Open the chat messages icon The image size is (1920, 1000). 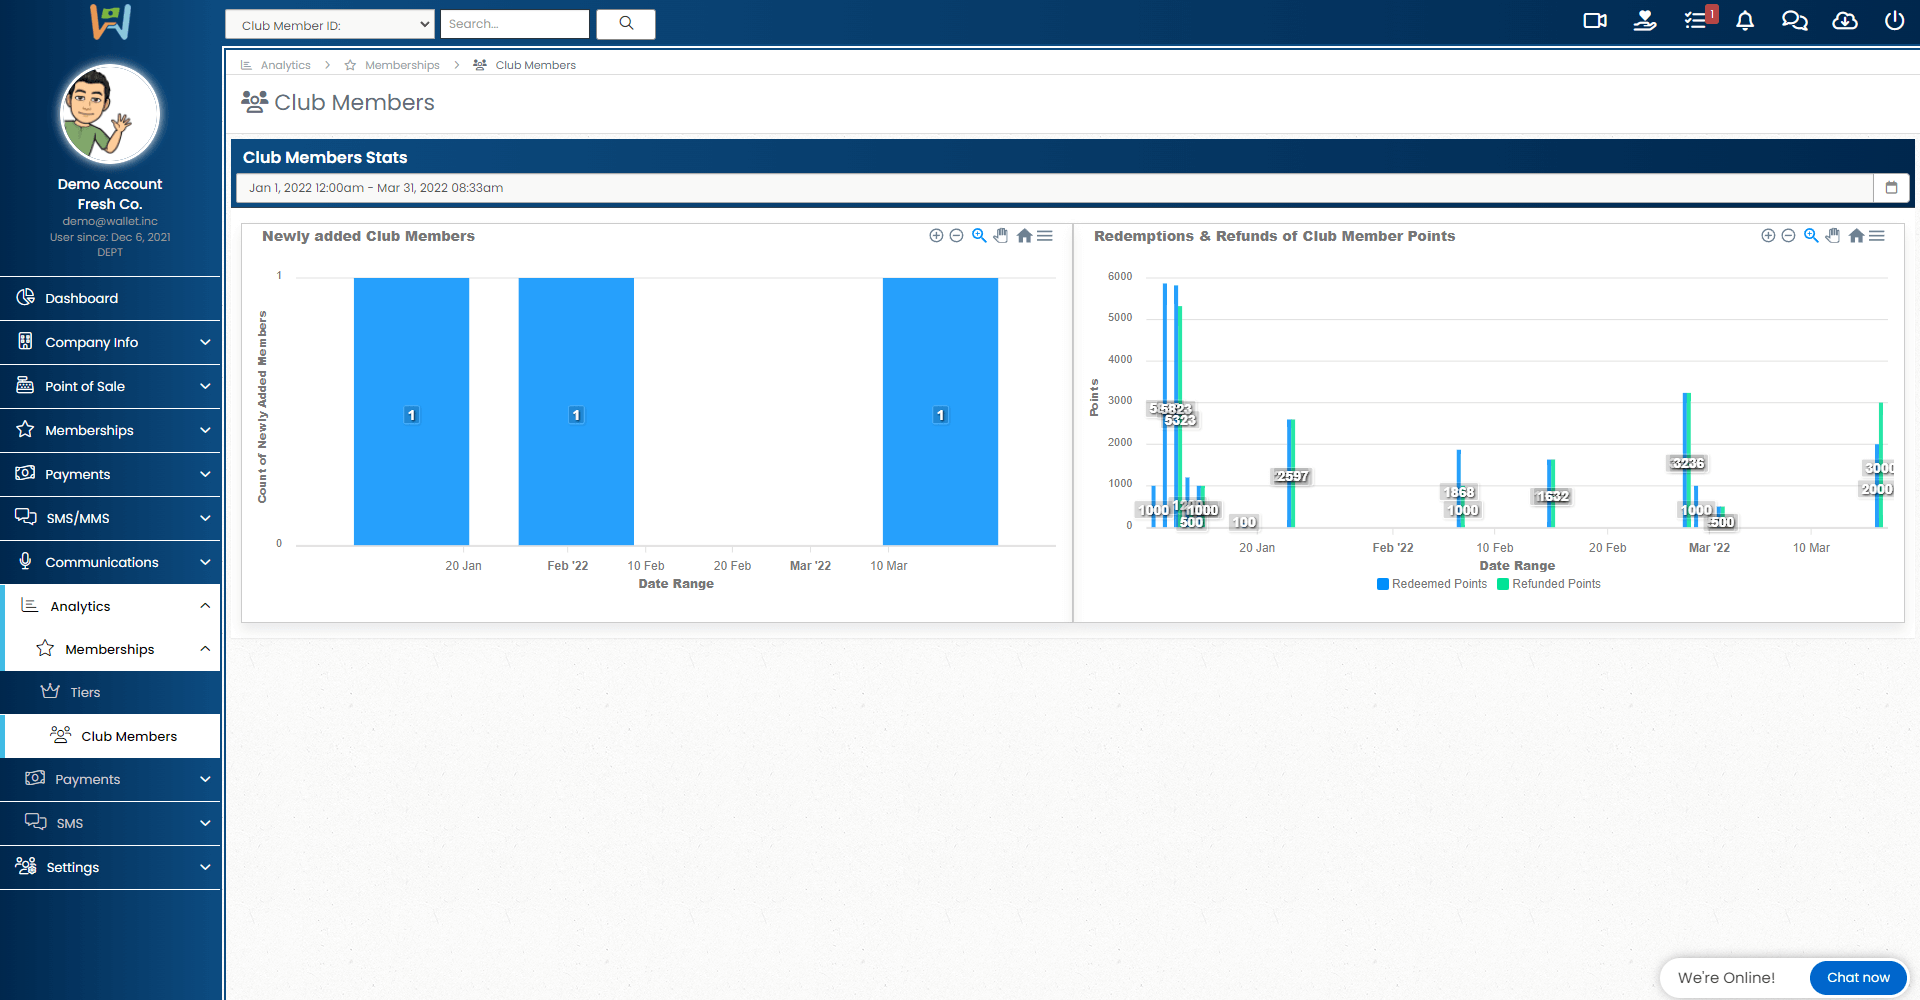pos(1794,21)
